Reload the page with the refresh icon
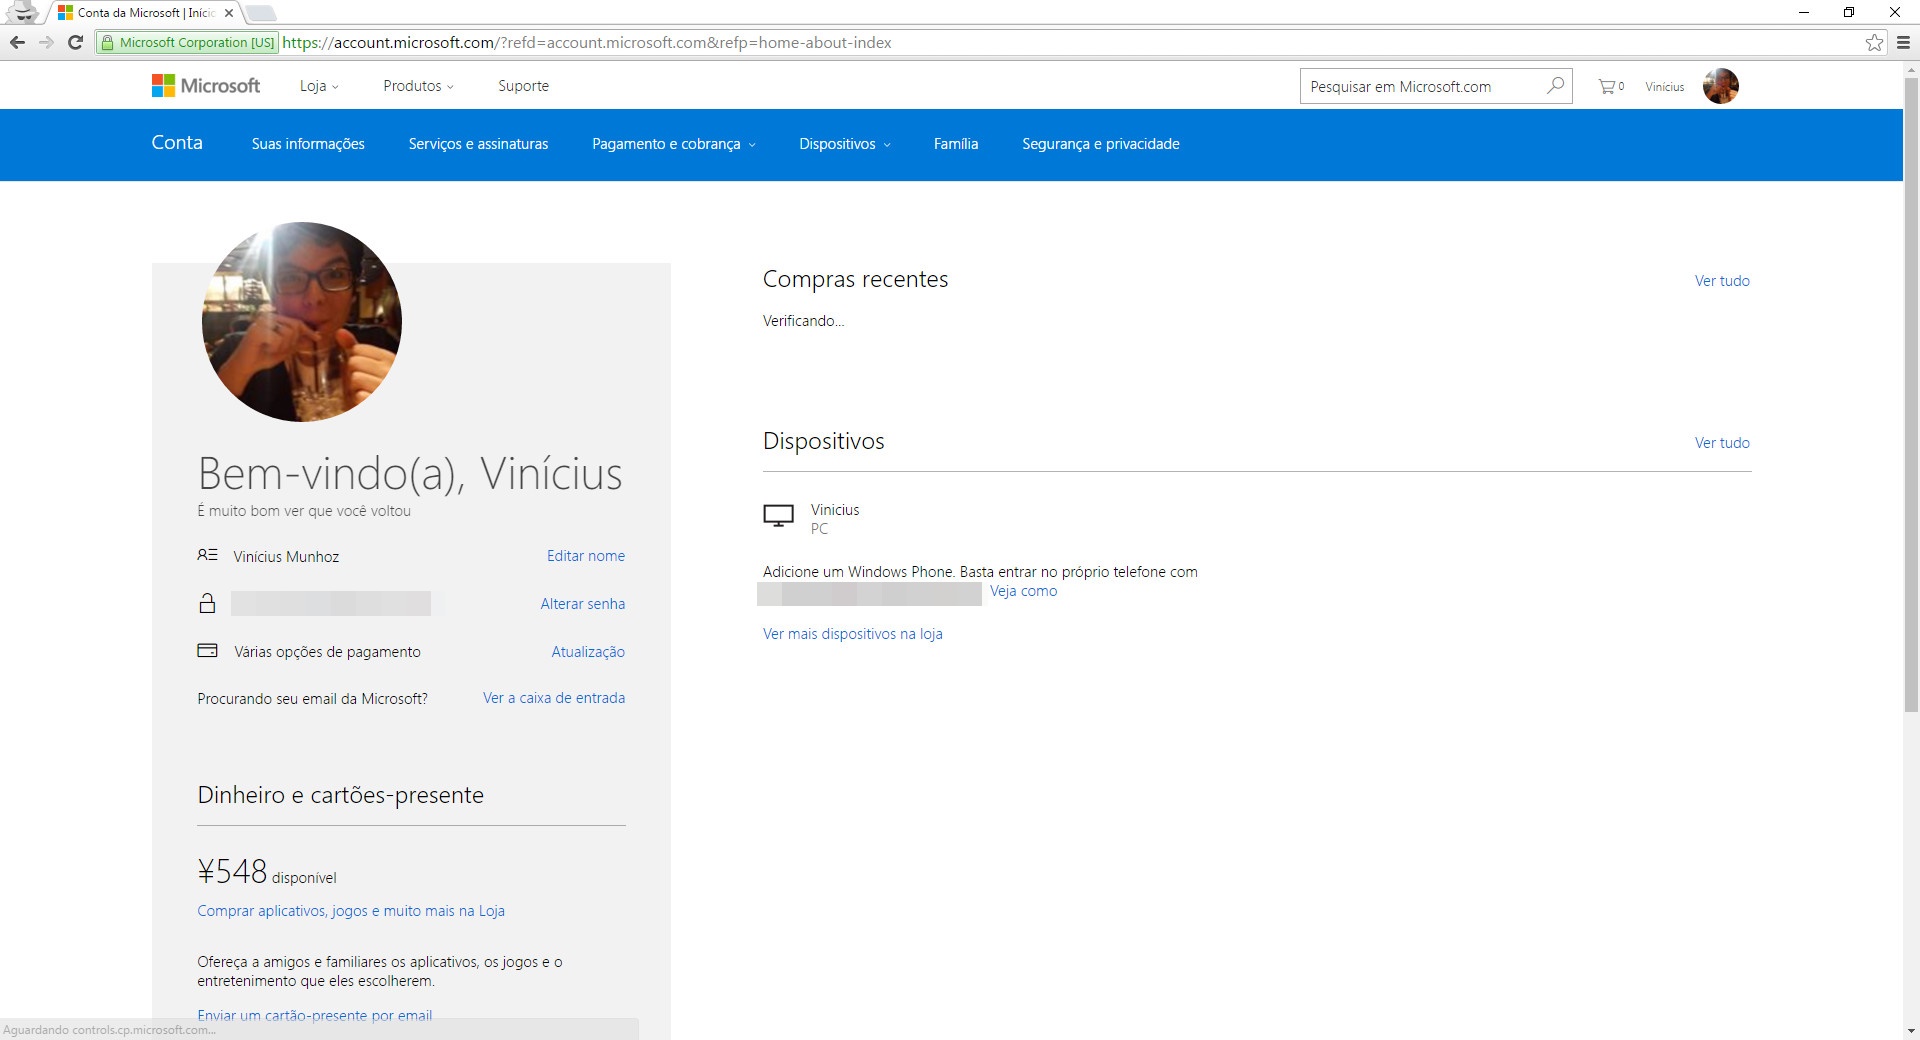 (75, 42)
